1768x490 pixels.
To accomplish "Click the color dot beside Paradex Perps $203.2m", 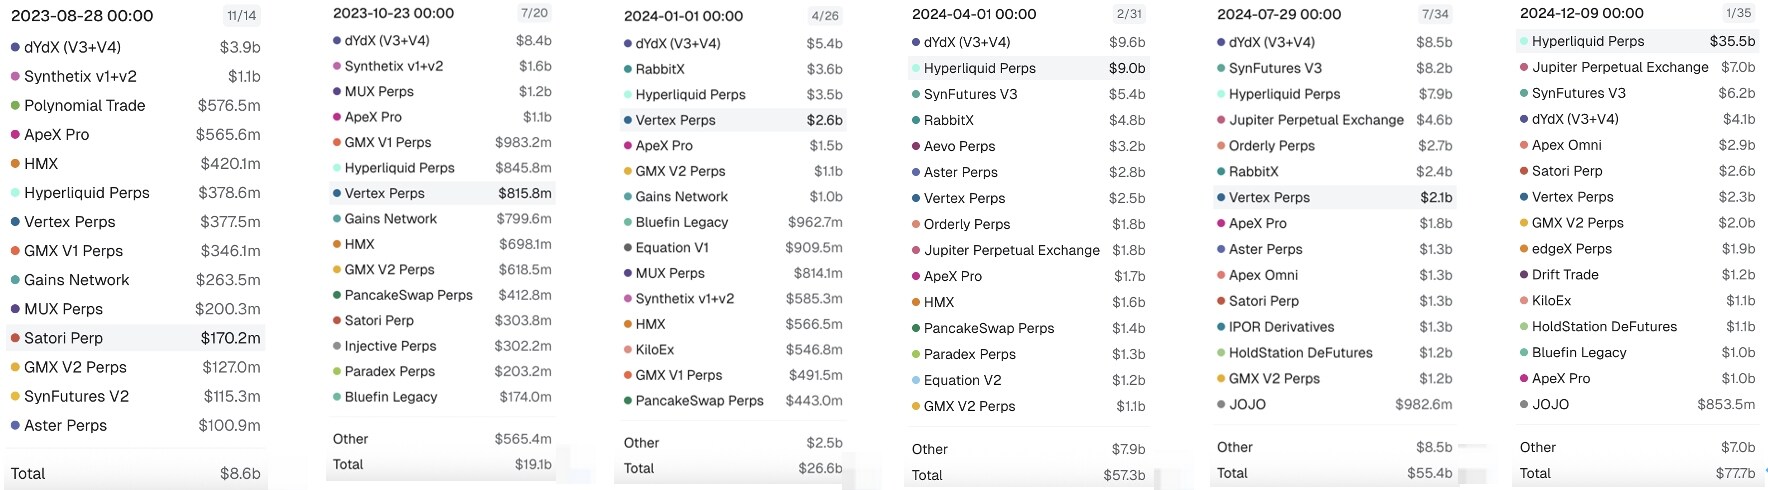I will [337, 372].
